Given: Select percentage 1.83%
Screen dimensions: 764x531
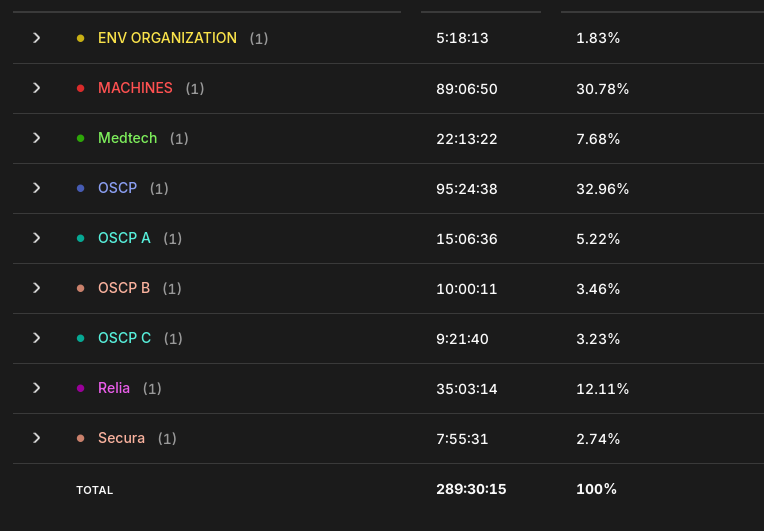Looking at the screenshot, I should (x=598, y=38).
